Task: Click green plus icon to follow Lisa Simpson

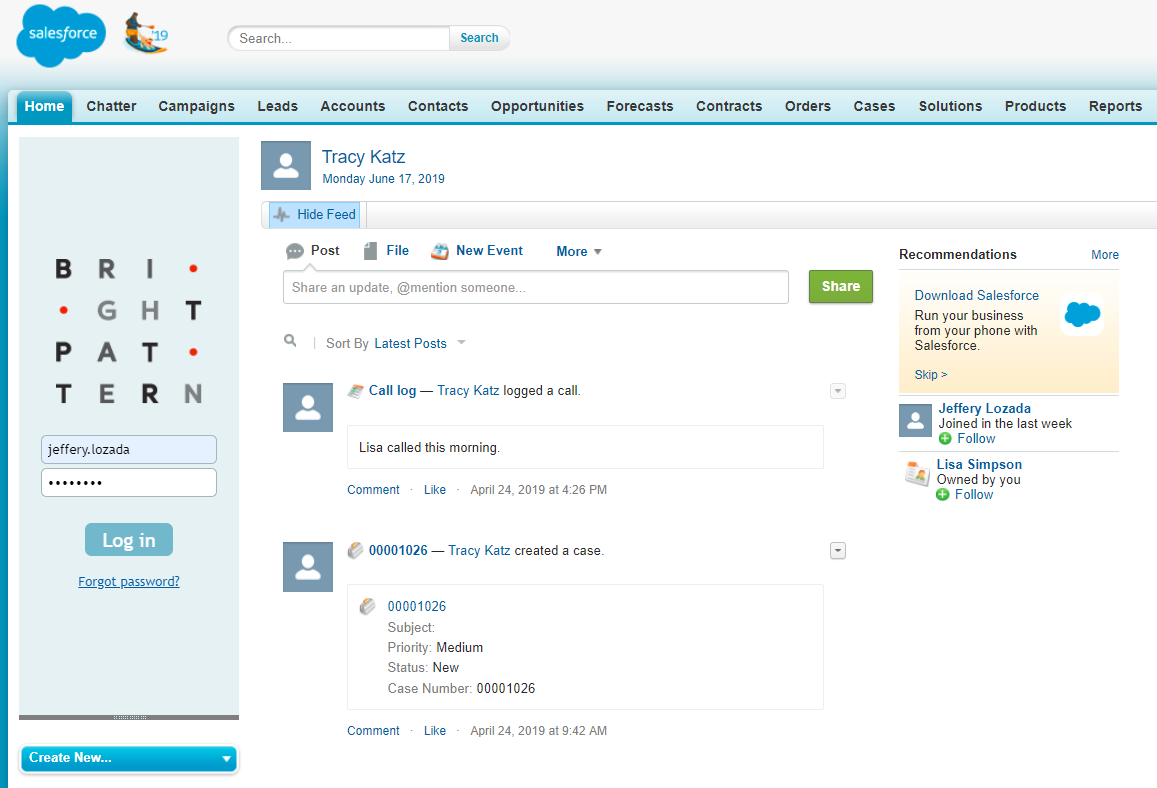Action: (942, 494)
